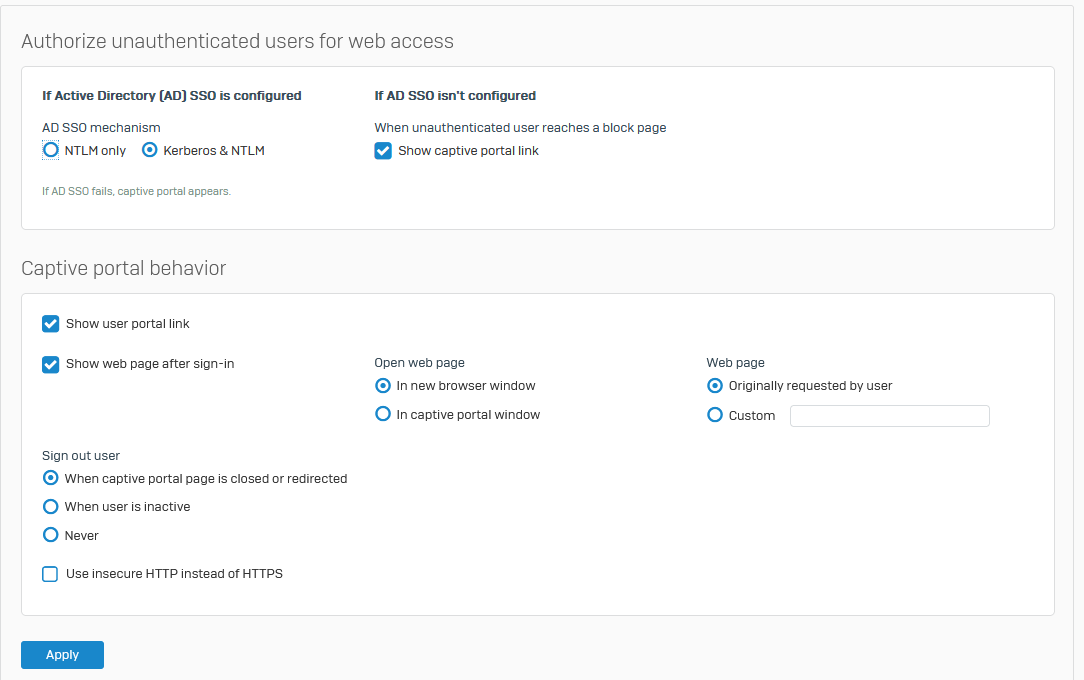Select Never sign out user option
The image size is (1084, 680).
point(50,535)
